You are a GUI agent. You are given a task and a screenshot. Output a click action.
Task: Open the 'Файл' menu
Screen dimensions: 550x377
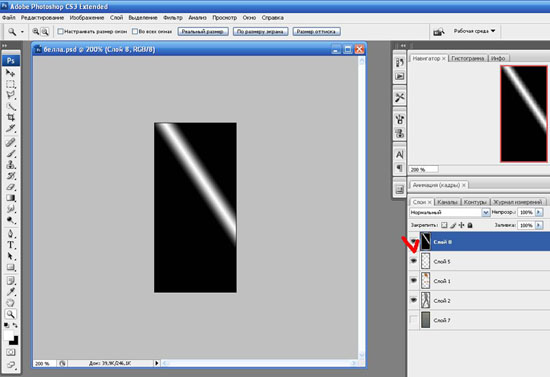[x=8, y=18]
